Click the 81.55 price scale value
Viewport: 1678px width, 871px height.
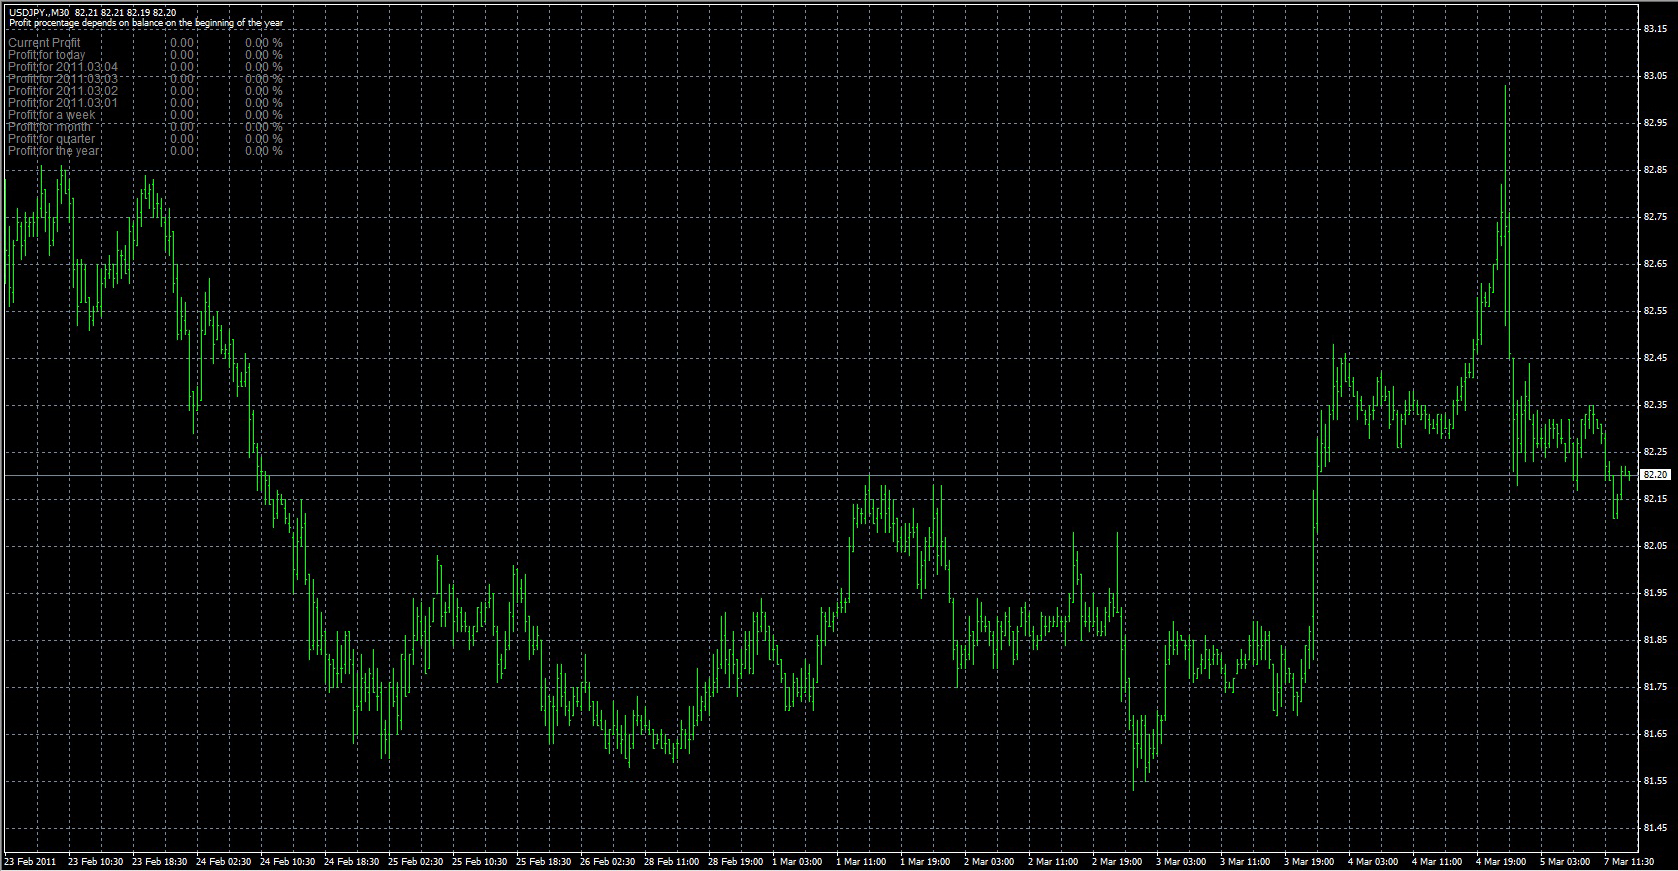(1655, 780)
